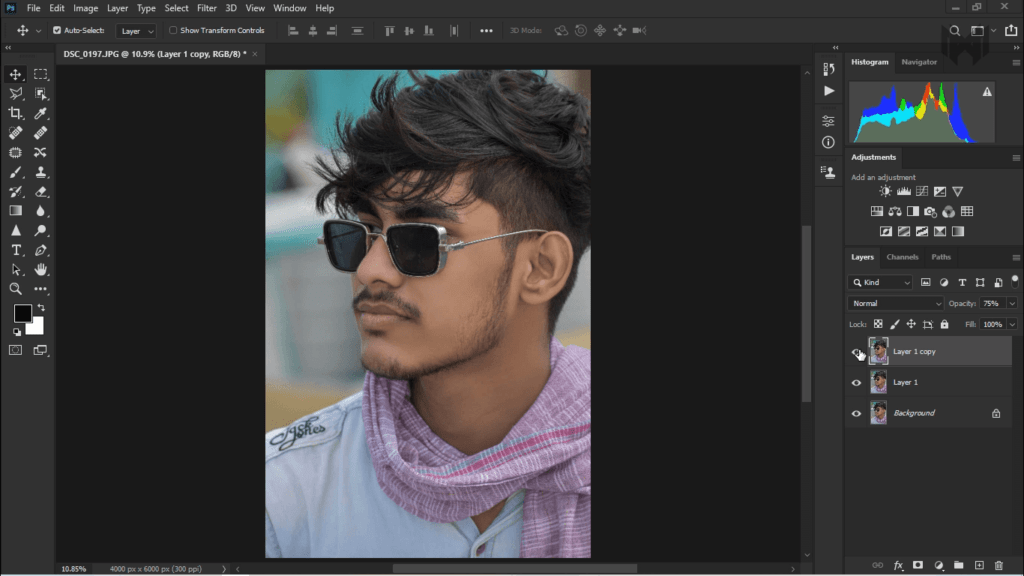Open the Select menu
This screenshot has height=576, width=1024.
tap(176, 8)
